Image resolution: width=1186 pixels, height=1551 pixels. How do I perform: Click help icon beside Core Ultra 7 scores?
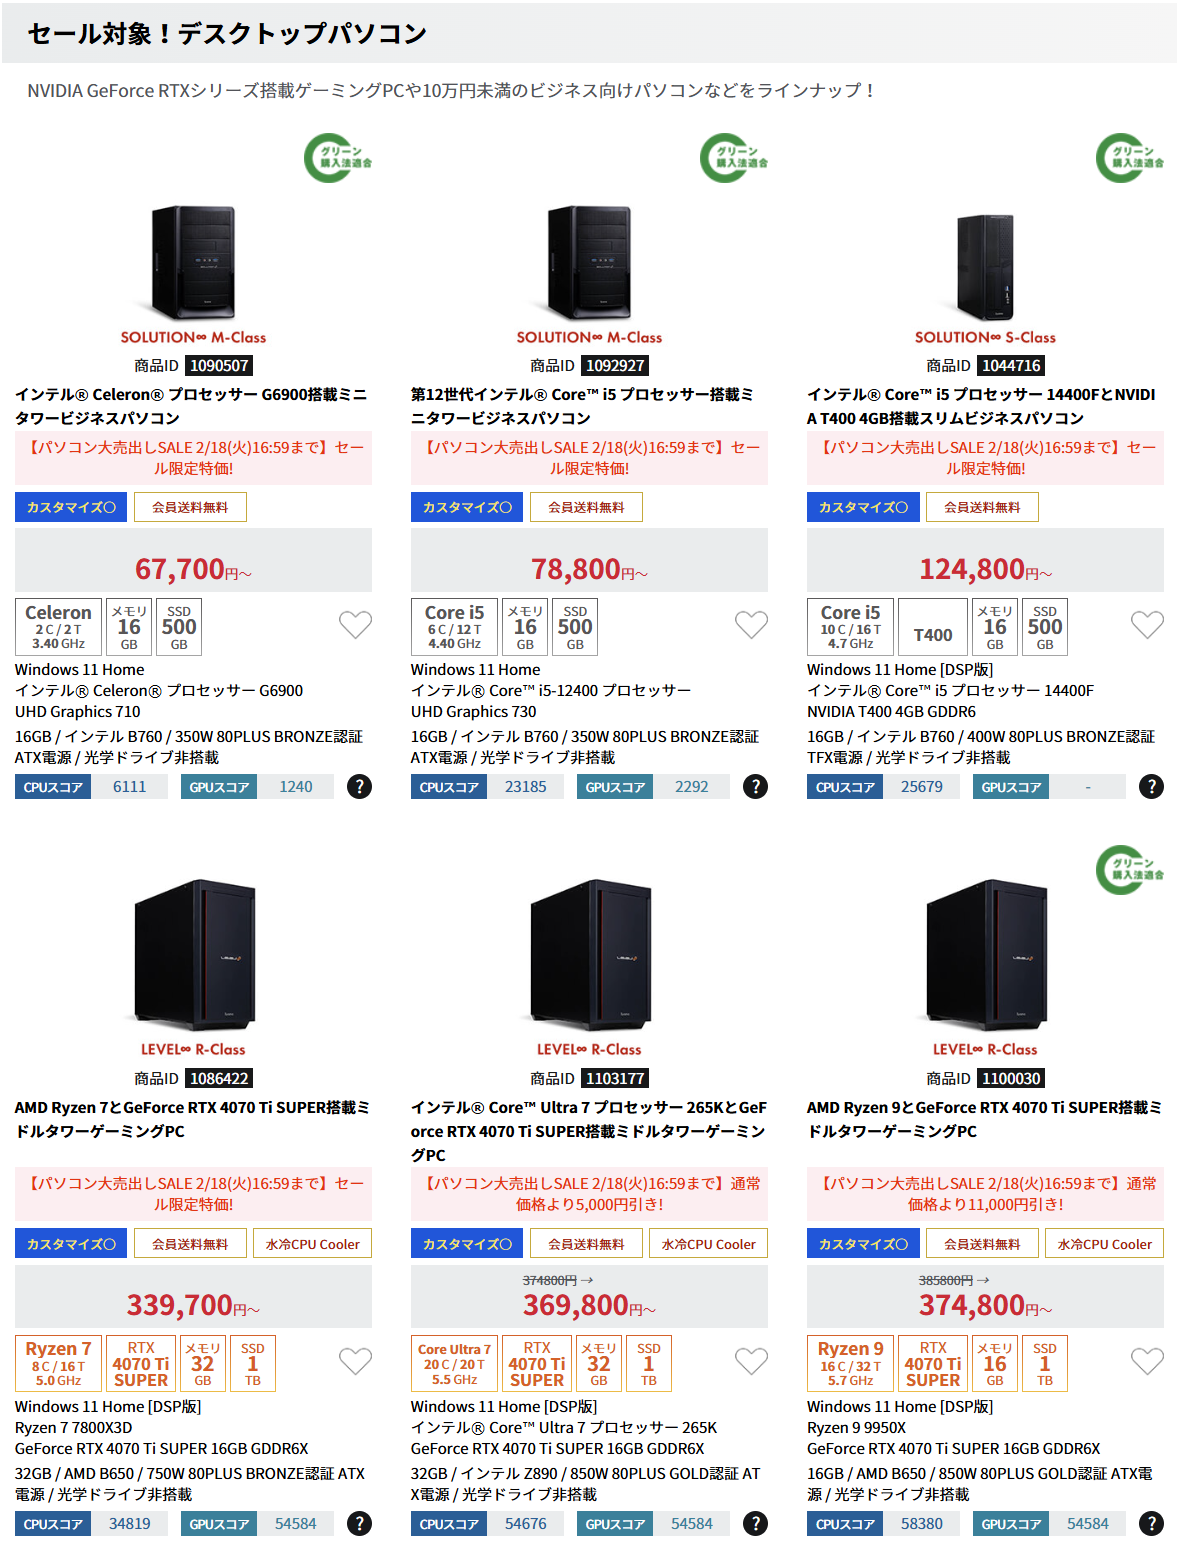point(755,1524)
